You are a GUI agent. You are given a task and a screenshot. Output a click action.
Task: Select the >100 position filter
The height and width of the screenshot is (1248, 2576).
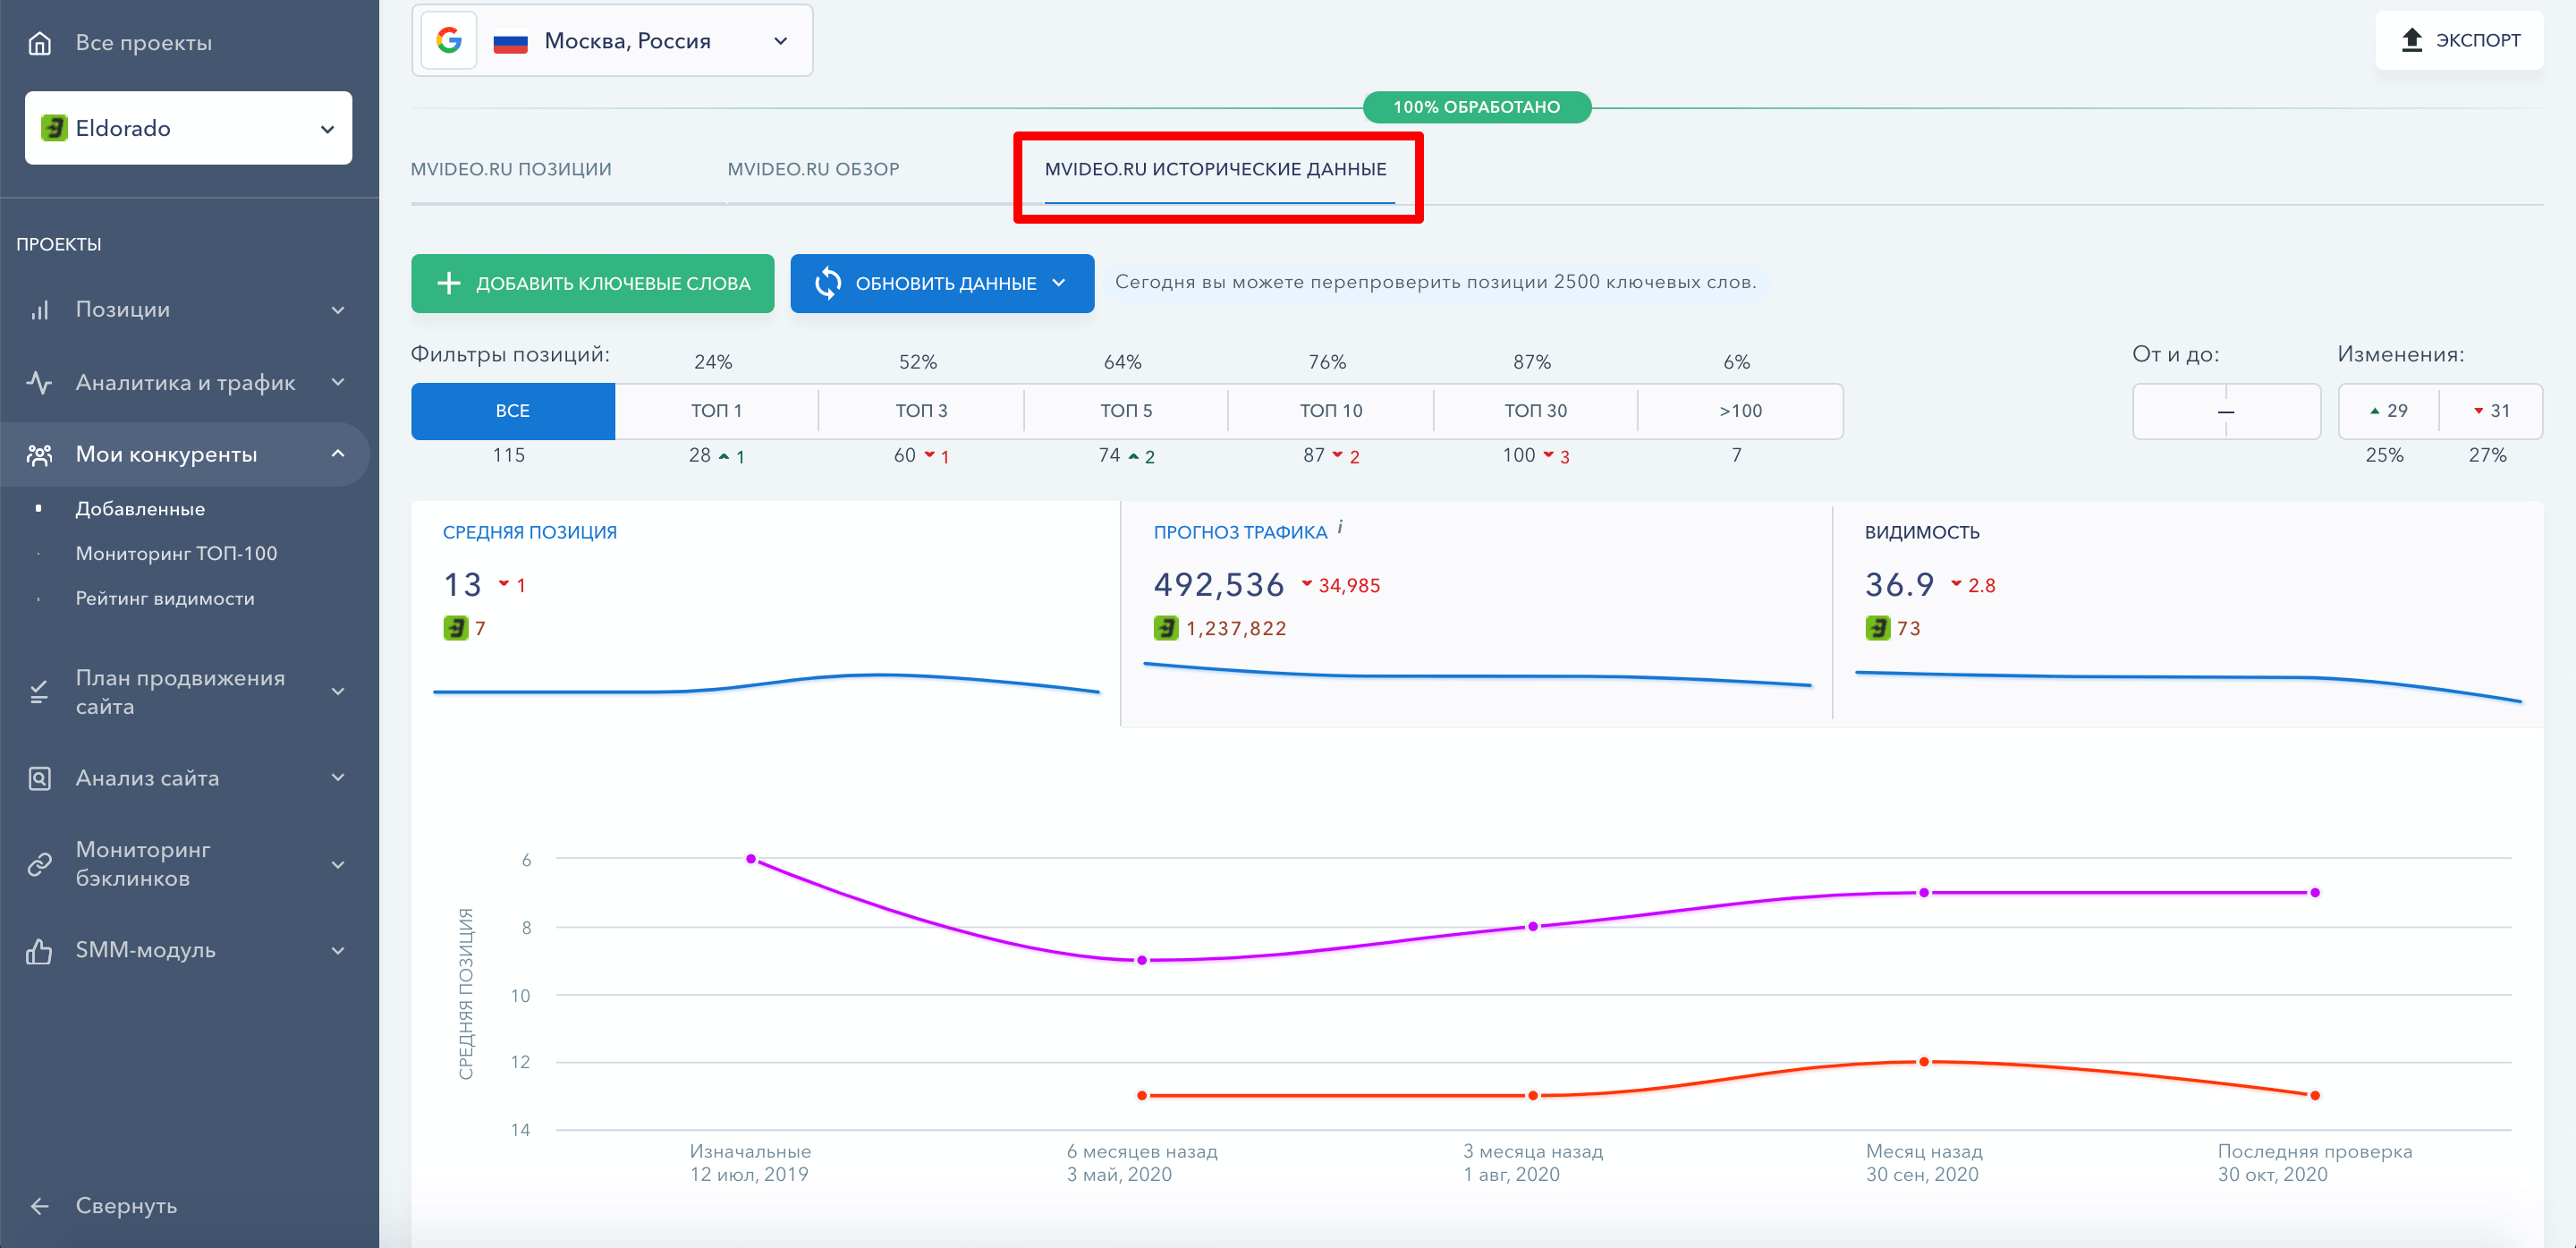pos(1741,411)
